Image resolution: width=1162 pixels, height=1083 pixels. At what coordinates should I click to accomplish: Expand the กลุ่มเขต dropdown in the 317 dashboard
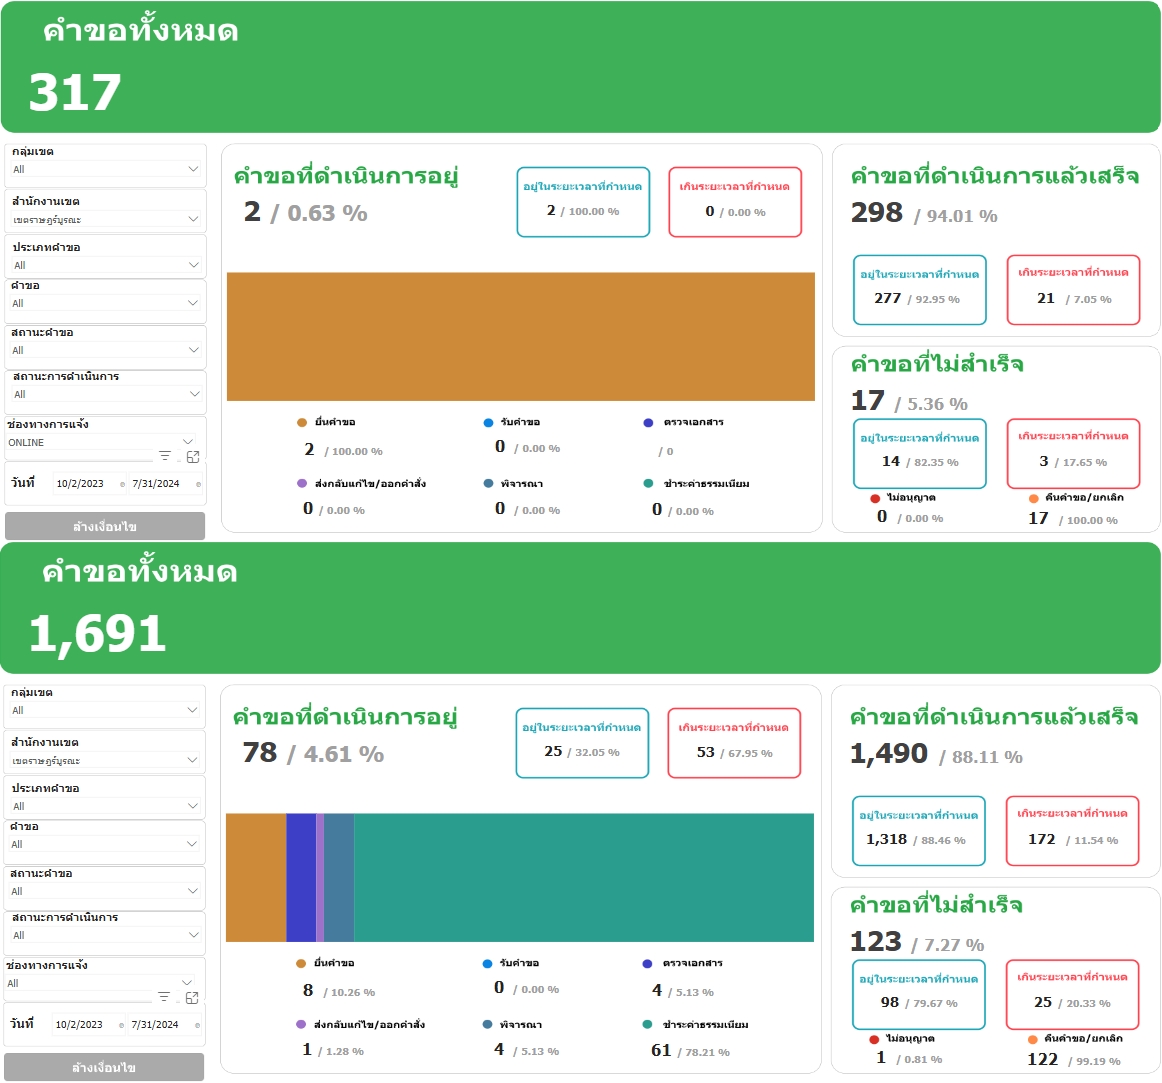(x=193, y=169)
